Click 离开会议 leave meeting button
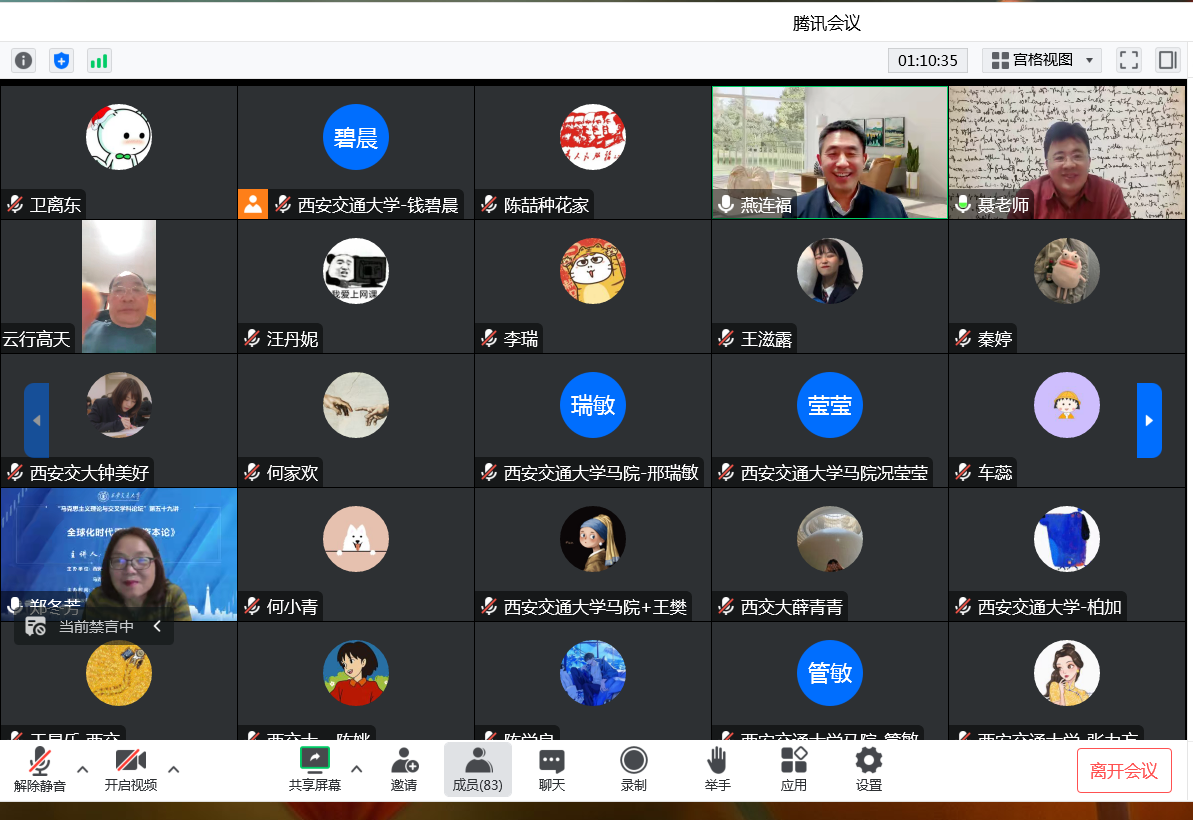Viewport: 1193px width, 820px height. pyautogui.click(x=1124, y=770)
